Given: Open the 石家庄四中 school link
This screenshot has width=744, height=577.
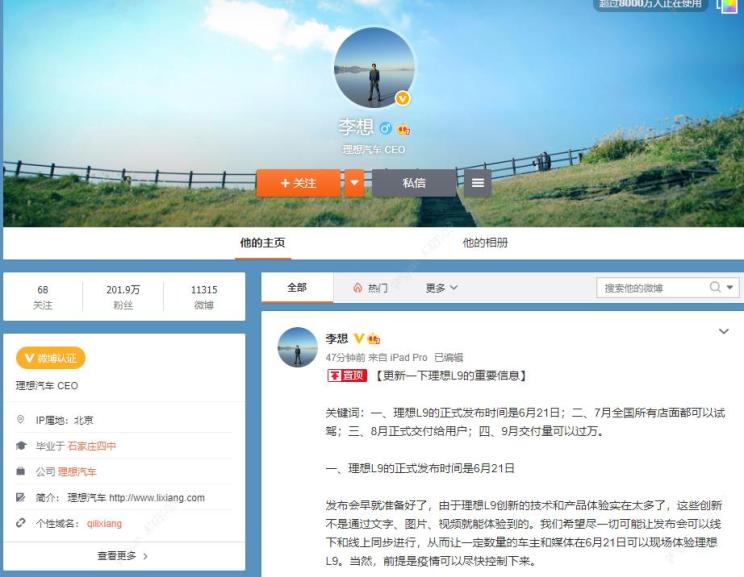Looking at the screenshot, I should point(91,446).
